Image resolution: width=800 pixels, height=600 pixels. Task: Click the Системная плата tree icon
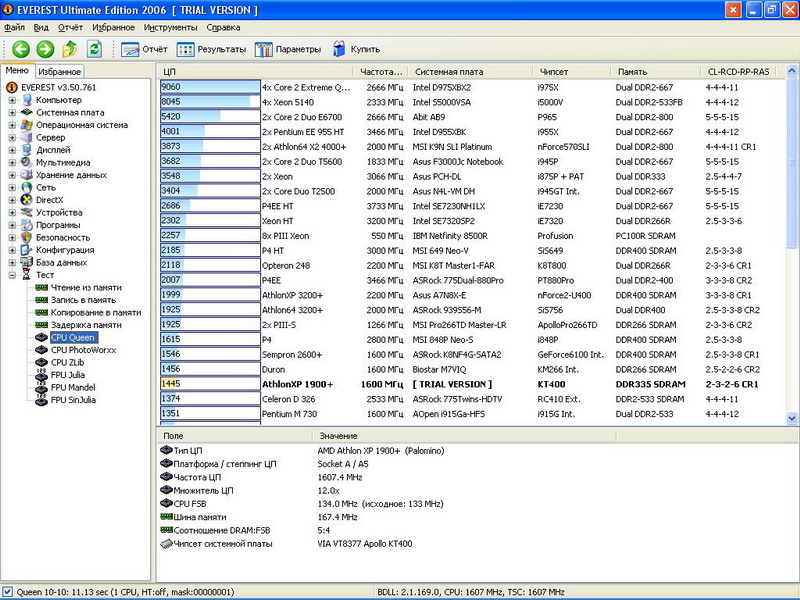click(x=27, y=112)
